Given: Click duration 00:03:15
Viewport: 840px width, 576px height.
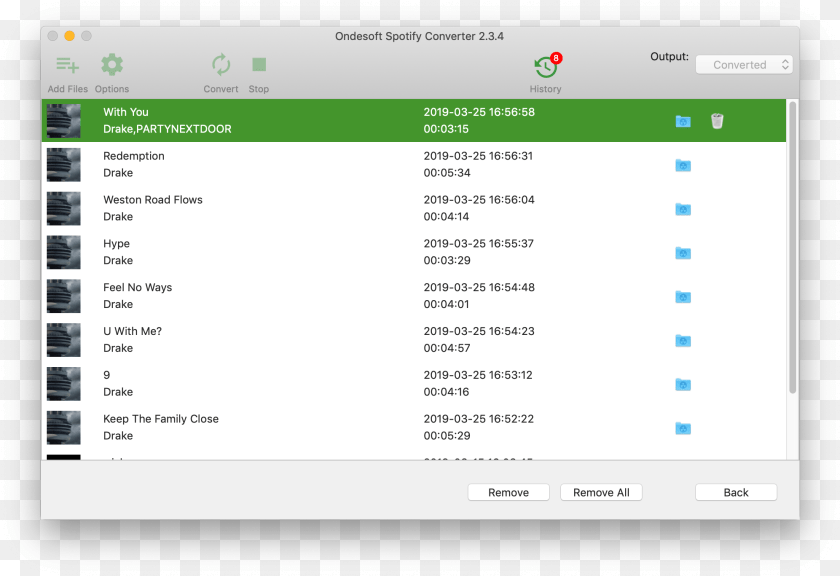Looking at the screenshot, I should [446, 129].
